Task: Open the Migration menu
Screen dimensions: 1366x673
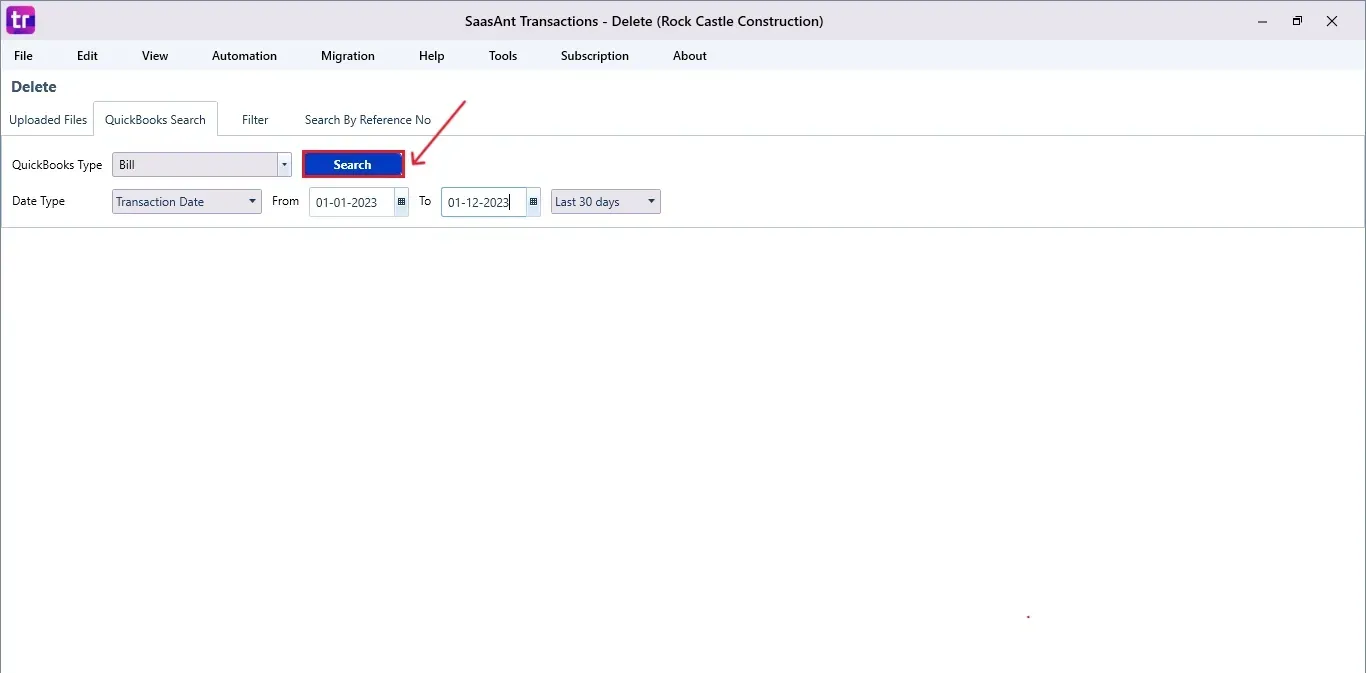Action: point(348,56)
